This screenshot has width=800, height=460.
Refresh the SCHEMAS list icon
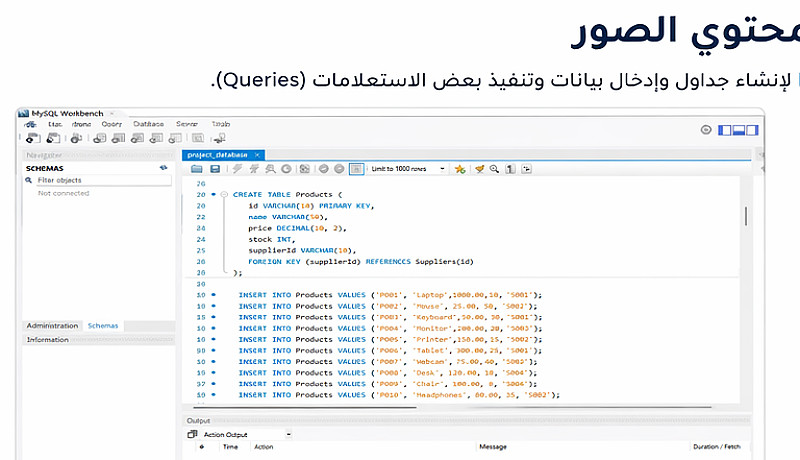[163, 167]
